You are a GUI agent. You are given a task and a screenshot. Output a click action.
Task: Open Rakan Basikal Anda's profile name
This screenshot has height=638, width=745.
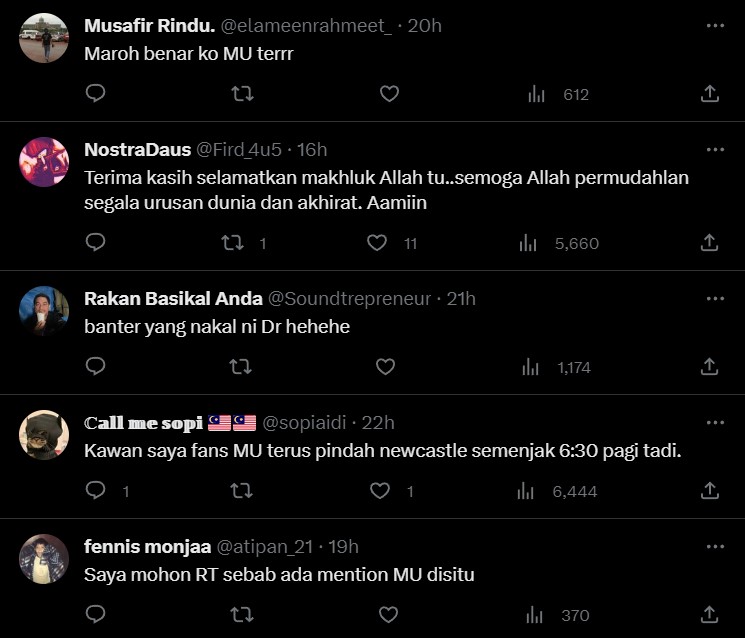click(173, 298)
